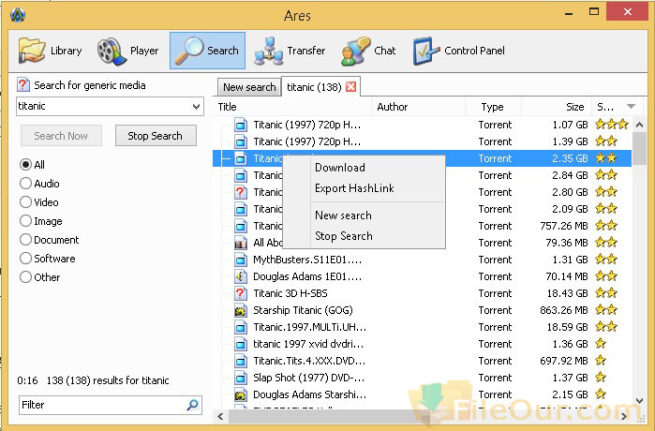Select the 18.43 GB size cell
Screen dimensions: 655x431
point(567,293)
